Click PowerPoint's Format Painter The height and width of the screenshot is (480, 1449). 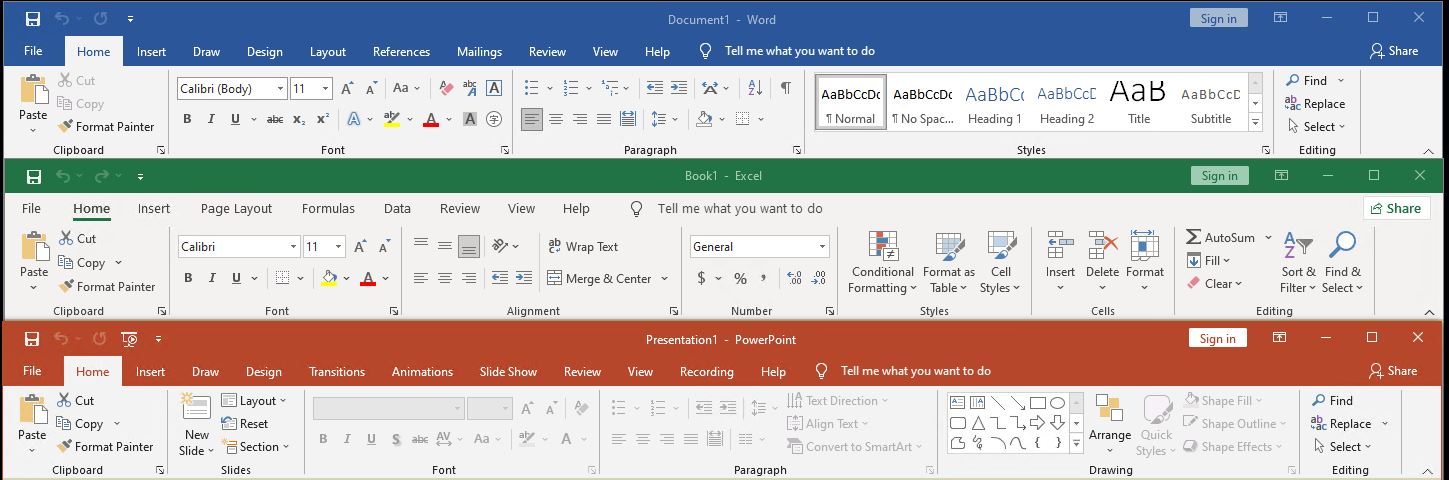click(105, 446)
